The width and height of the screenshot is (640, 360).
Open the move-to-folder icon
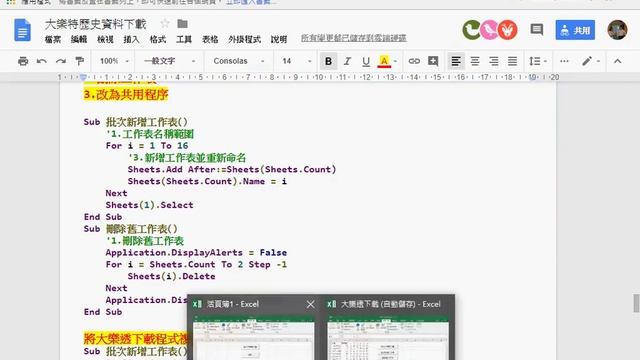(x=182, y=24)
